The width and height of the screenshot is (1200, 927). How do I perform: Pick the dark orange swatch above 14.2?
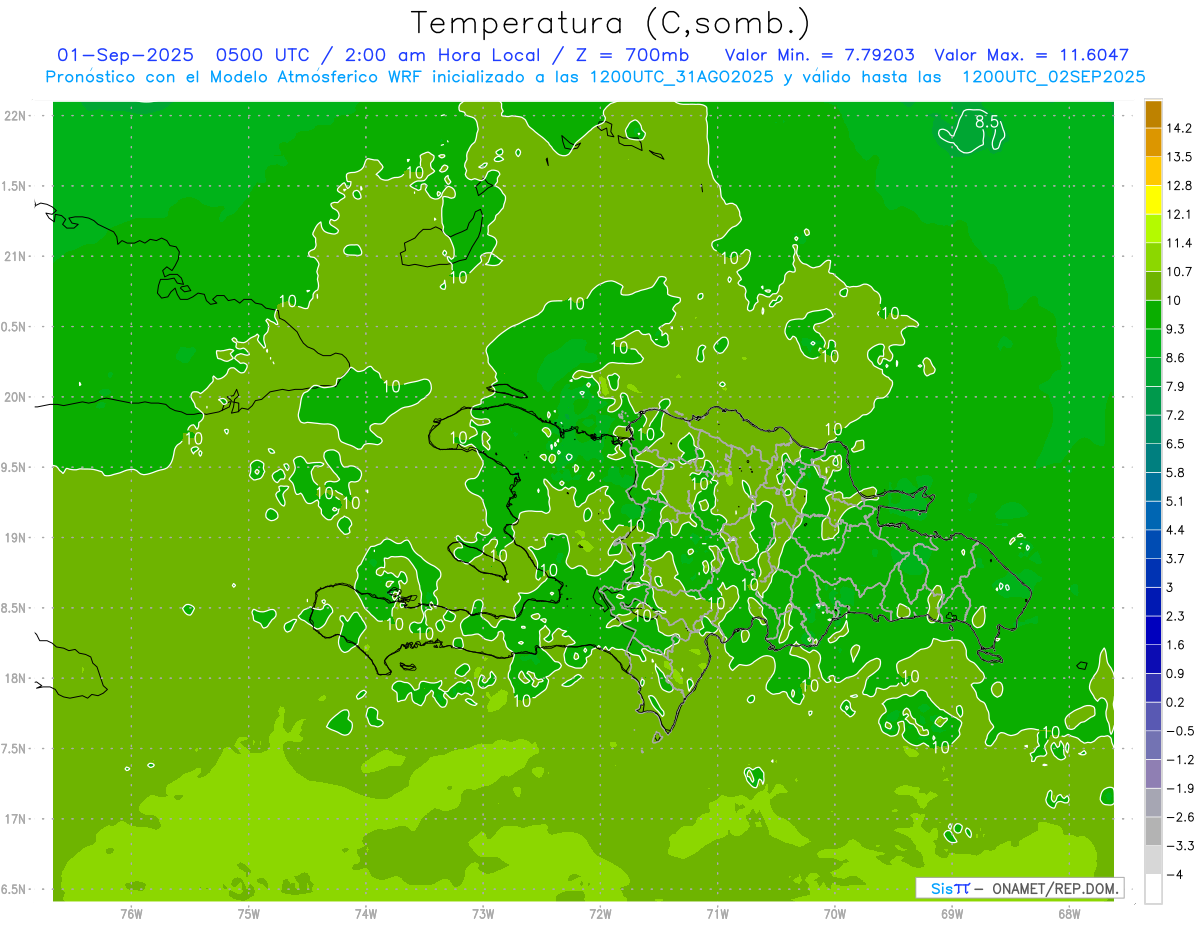(x=1153, y=114)
